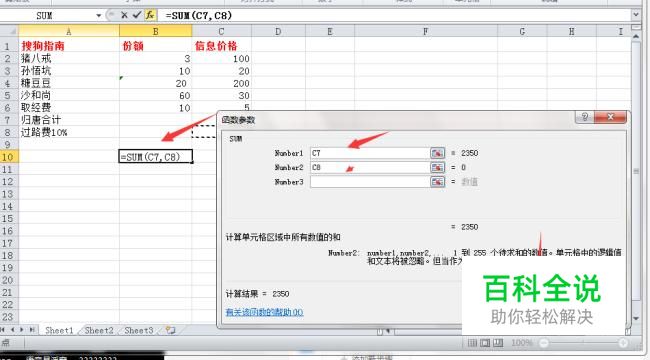Insert a new worksheet tab icon
The image size is (650, 360).
[x=170, y=330]
